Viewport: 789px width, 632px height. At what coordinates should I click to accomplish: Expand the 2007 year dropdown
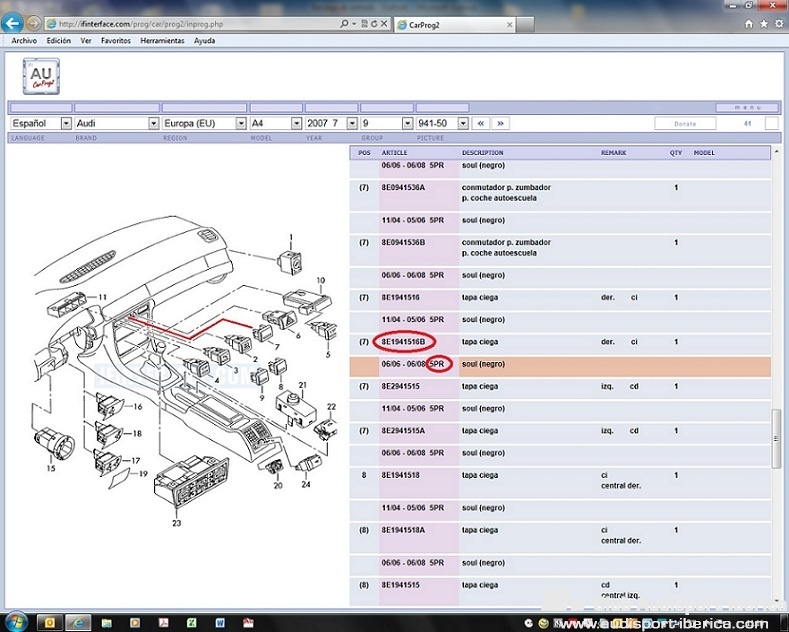(352, 123)
